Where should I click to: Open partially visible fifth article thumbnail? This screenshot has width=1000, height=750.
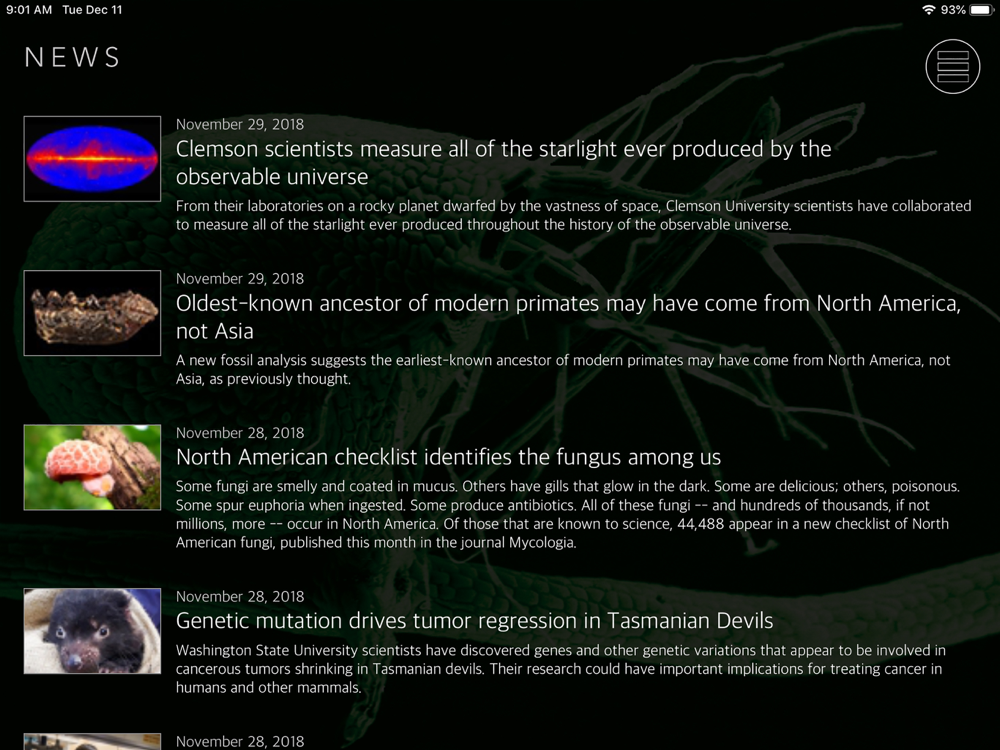[92, 742]
